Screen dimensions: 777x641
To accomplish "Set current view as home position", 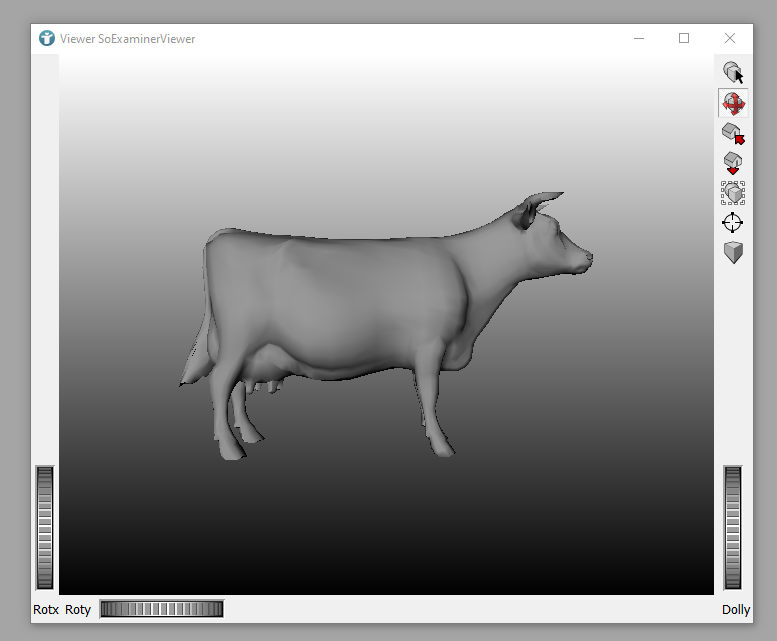I will pos(733,163).
